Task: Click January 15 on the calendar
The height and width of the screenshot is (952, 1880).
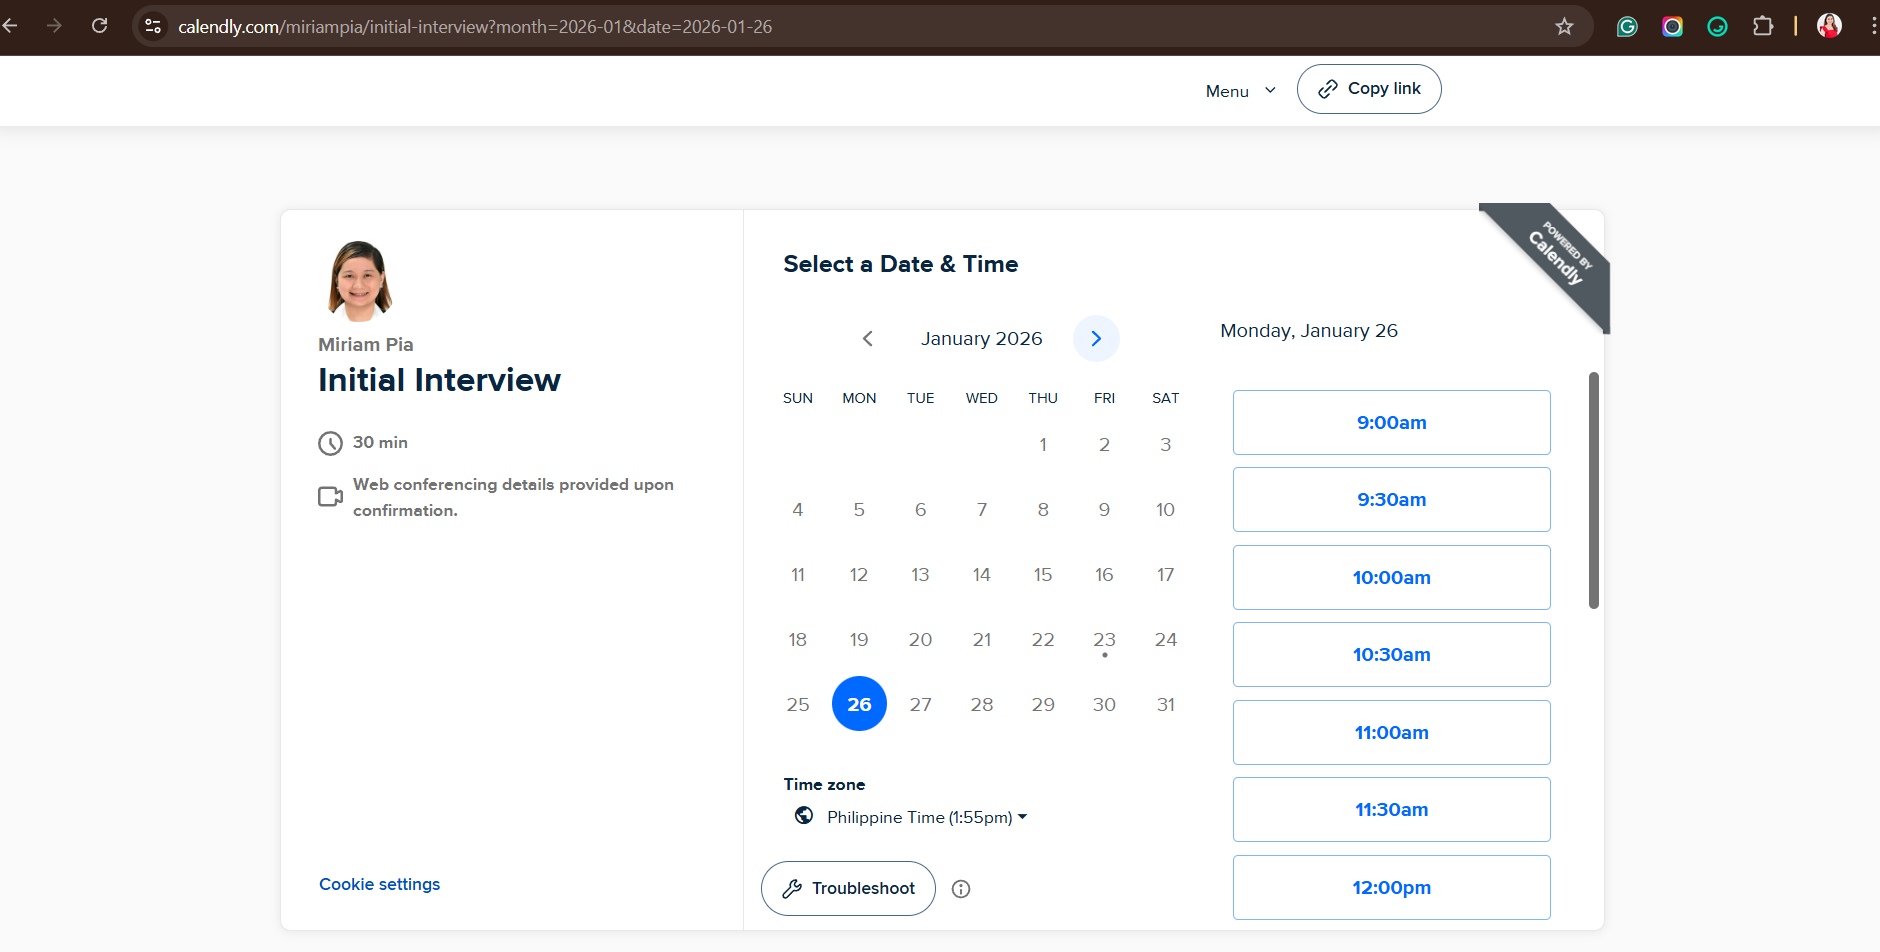Action: pyautogui.click(x=1043, y=574)
